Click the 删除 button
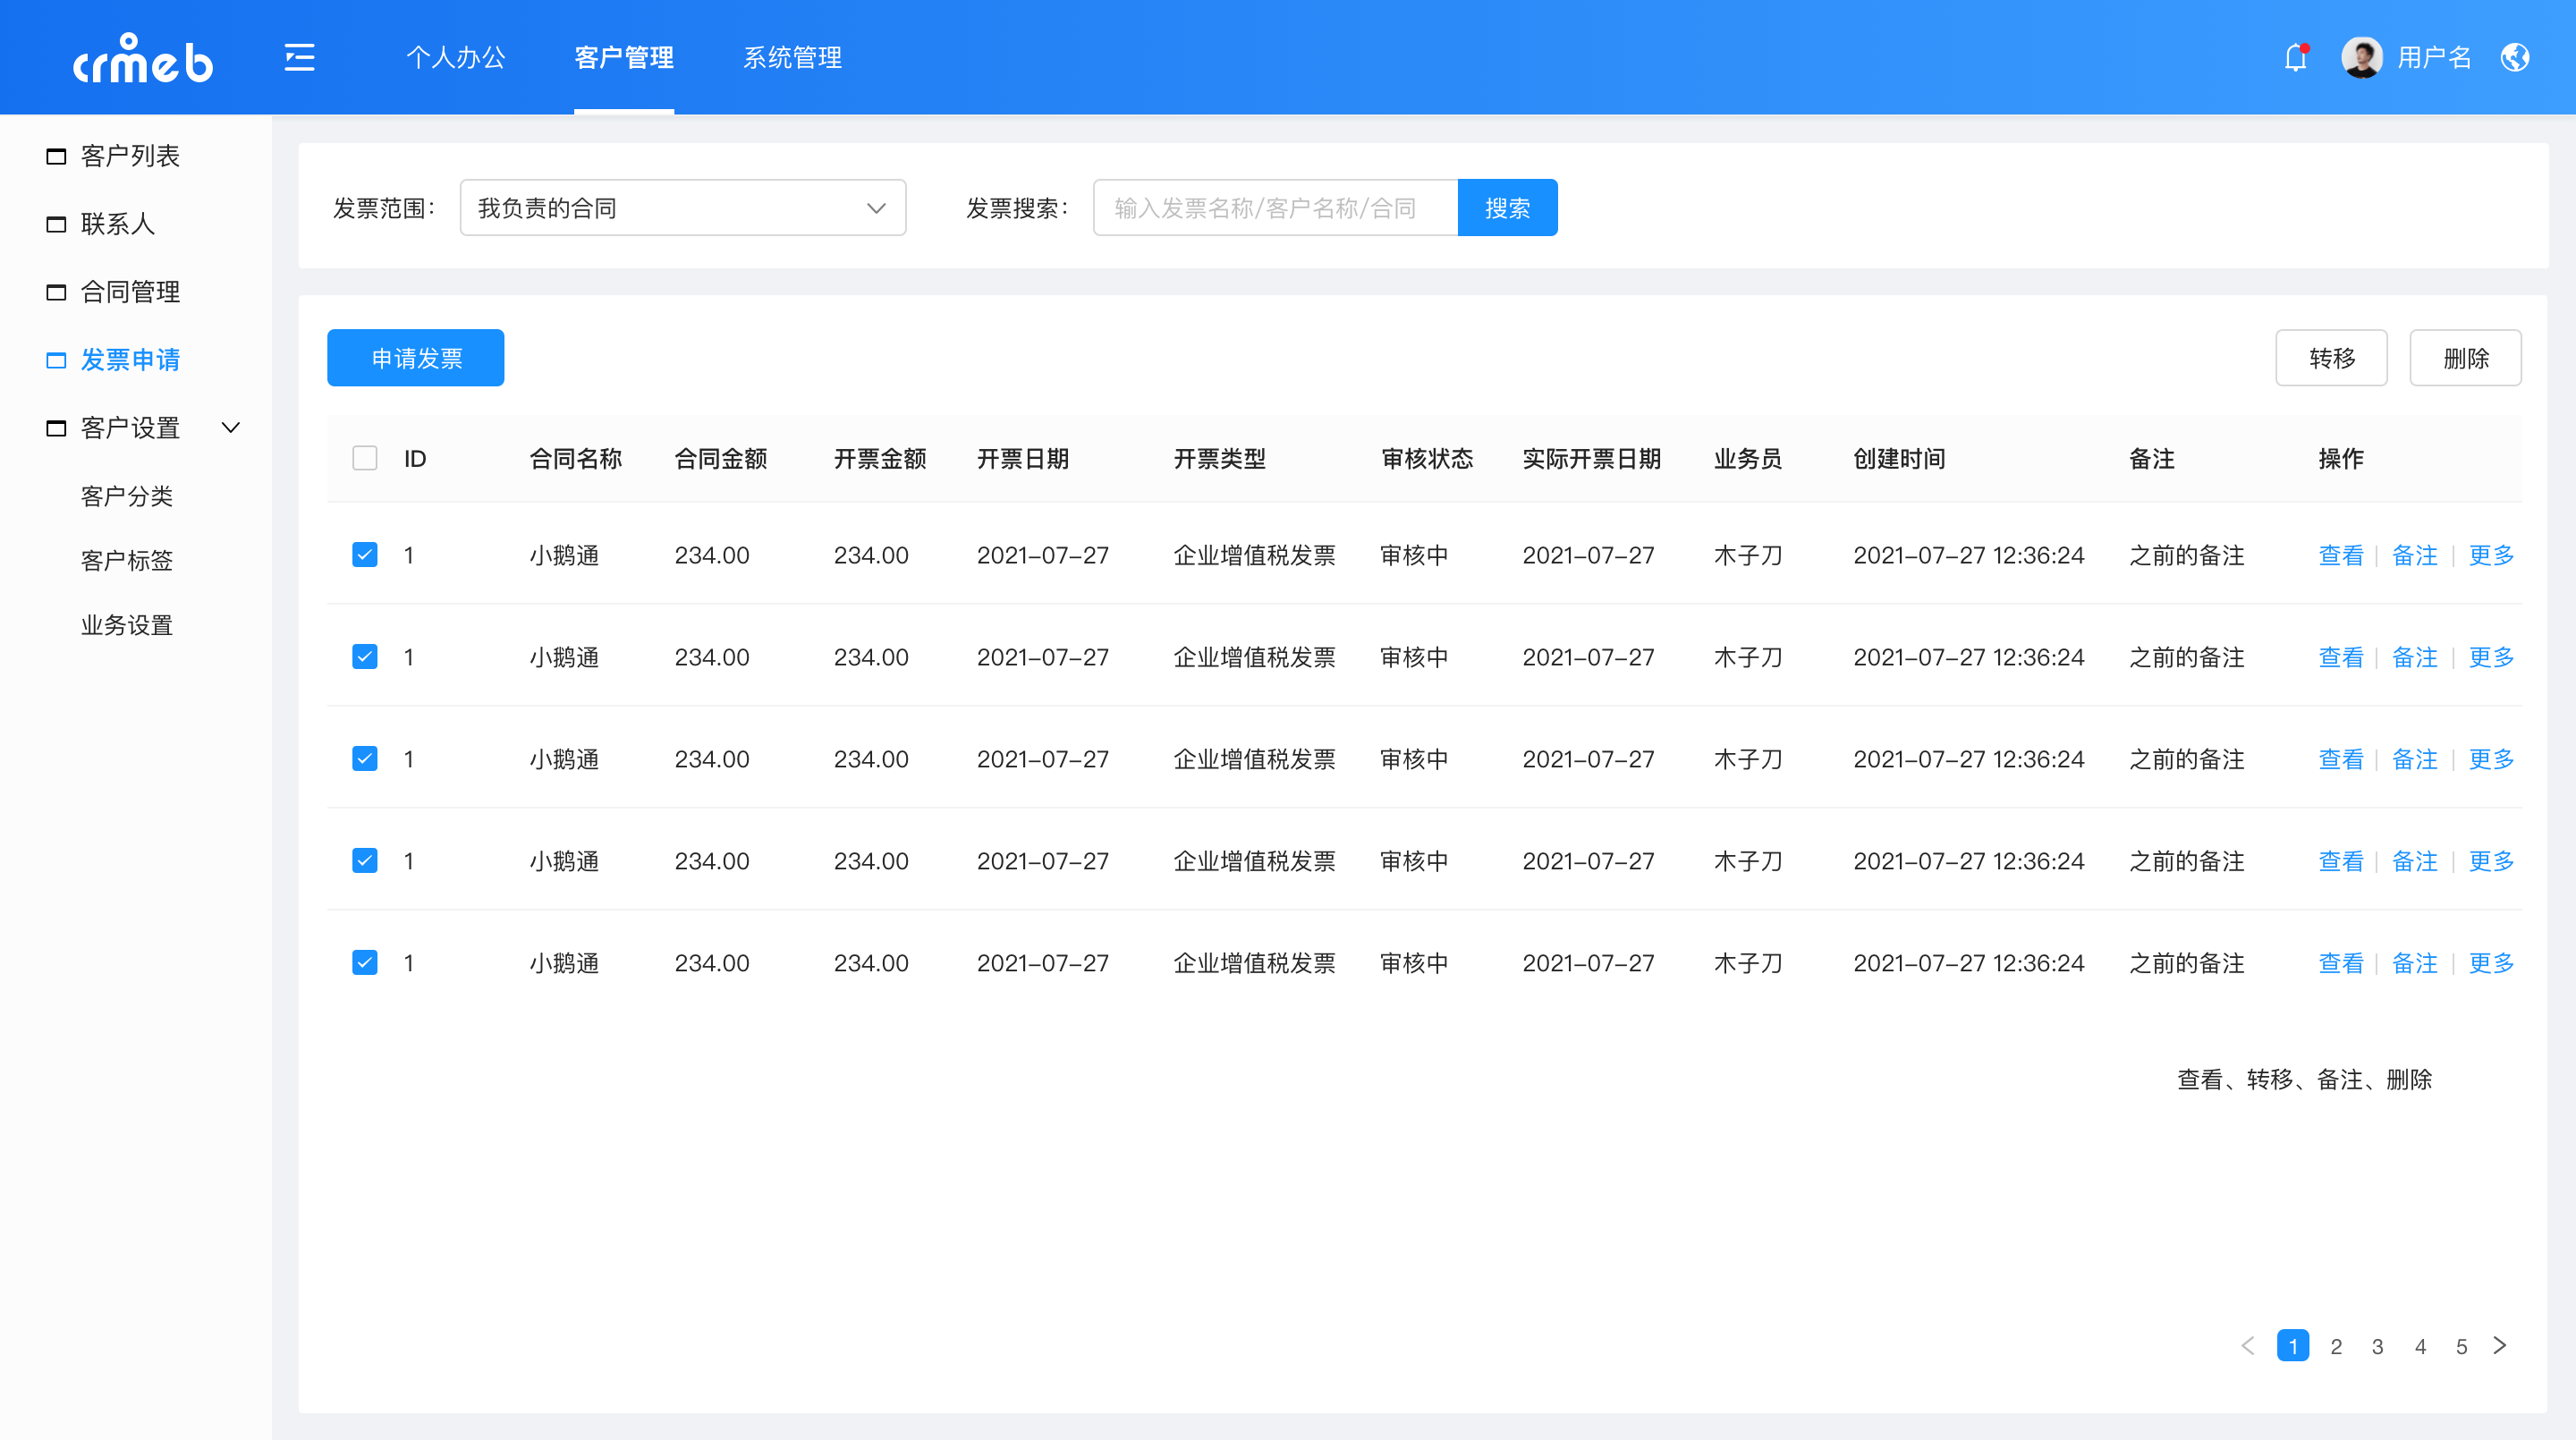This screenshot has width=2576, height=1440. coord(2466,358)
